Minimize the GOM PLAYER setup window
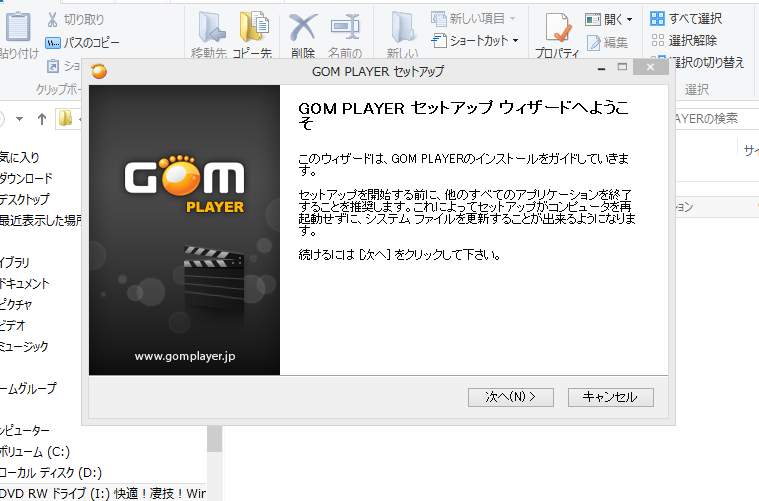The image size is (759, 501). tap(601, 68)
